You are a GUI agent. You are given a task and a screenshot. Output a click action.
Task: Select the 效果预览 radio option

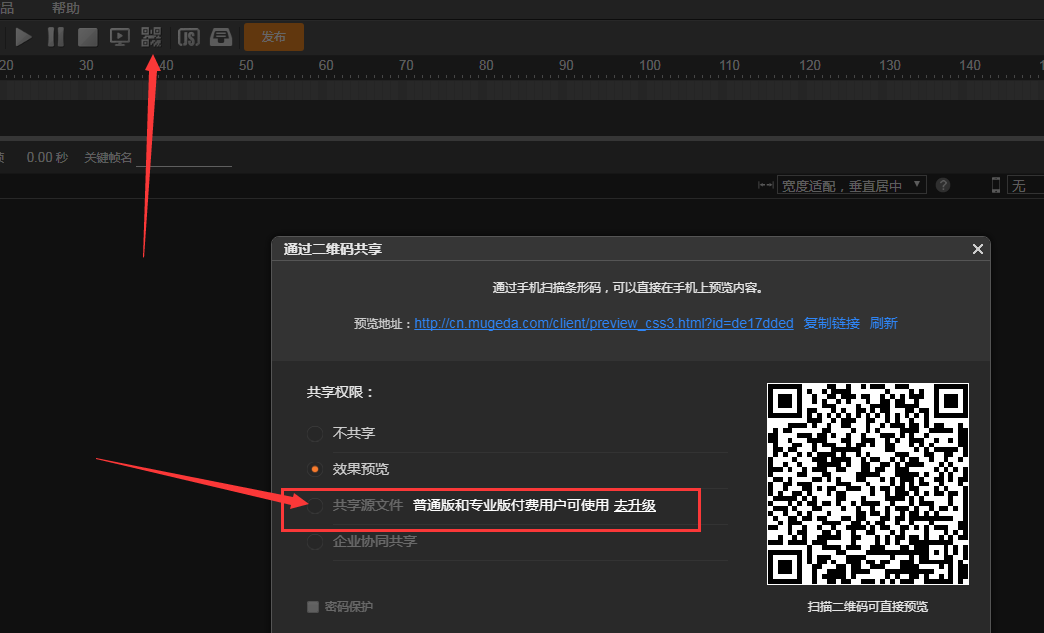(315, 469)
